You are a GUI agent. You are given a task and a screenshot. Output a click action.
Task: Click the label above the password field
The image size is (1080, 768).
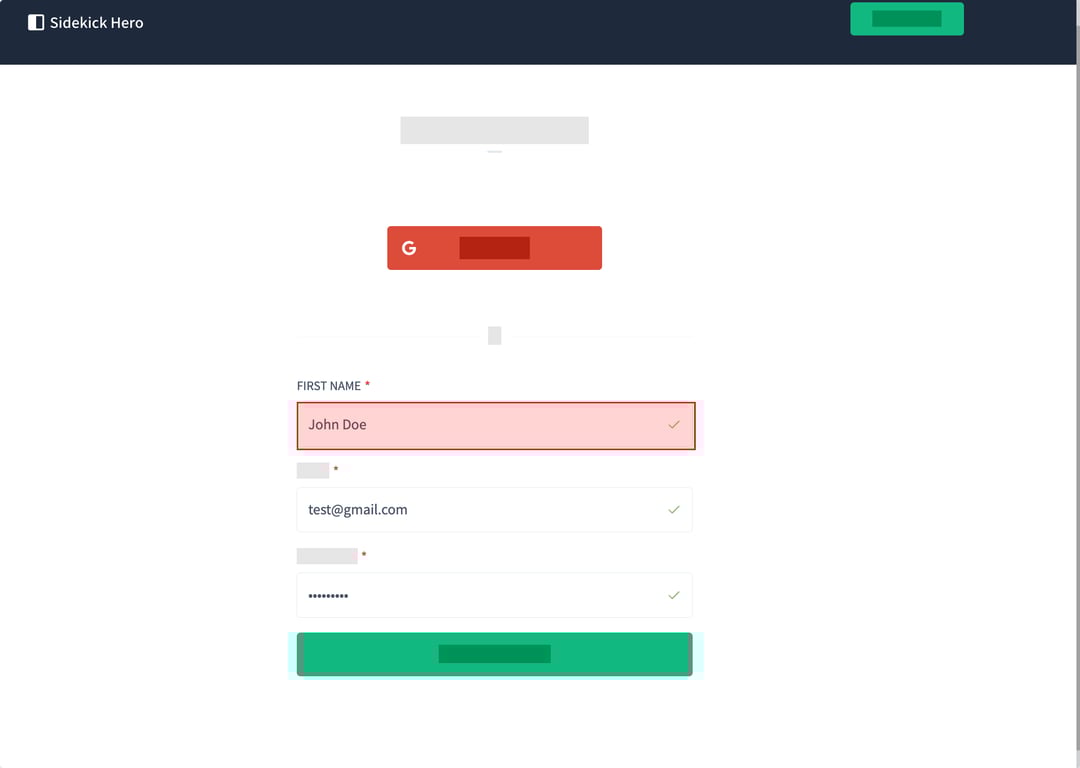click(327, 556)
